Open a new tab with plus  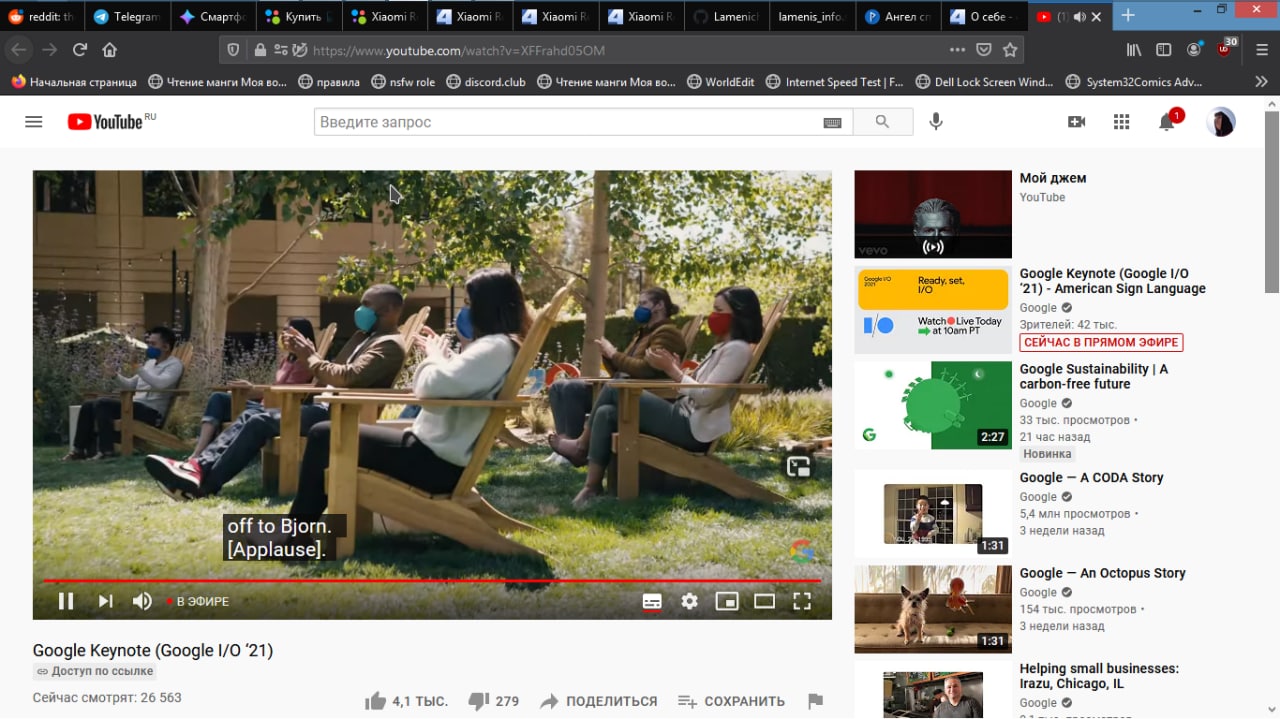click(1127, 16)
